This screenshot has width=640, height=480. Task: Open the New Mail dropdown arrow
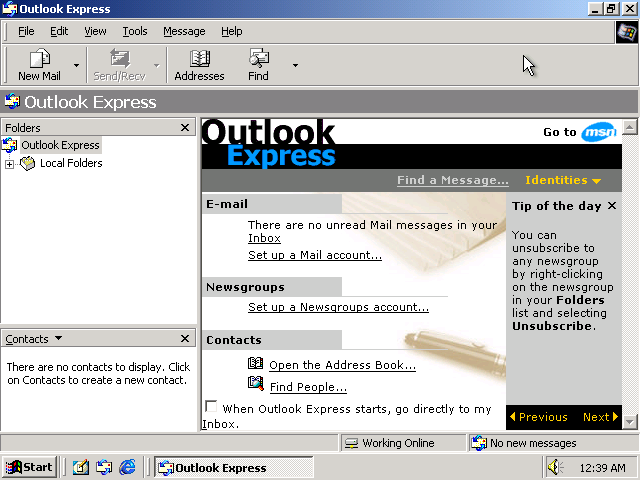point(76,65)
